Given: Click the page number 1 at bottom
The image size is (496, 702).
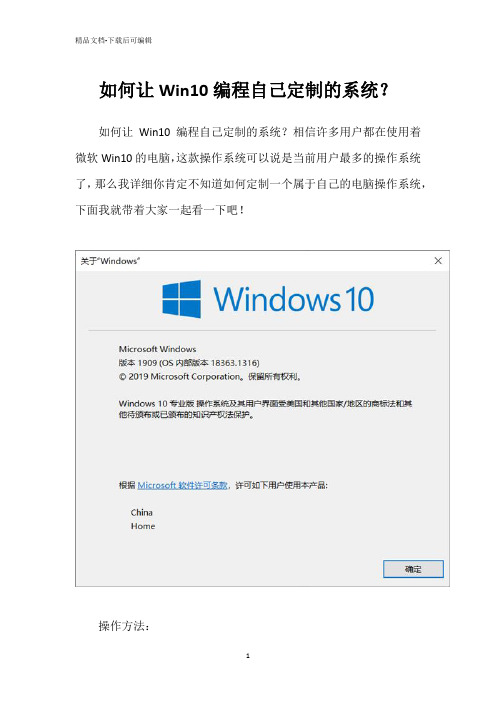Looking at the screenshot, I should coord(248,656).
